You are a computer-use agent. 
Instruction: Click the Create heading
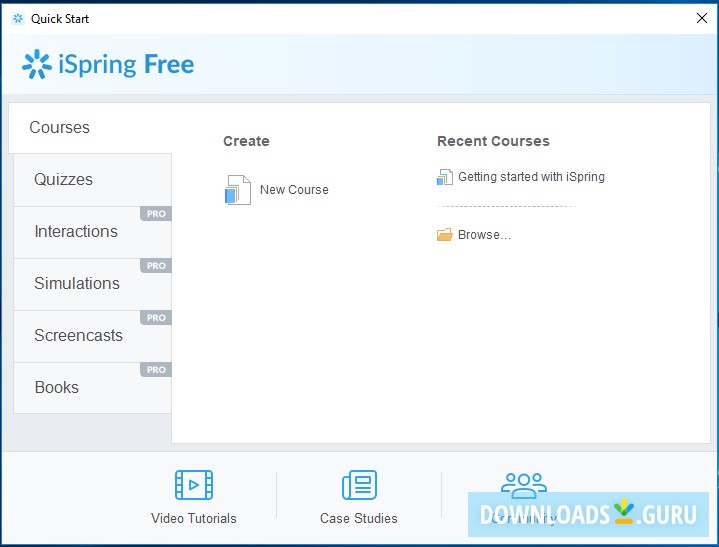[x=246, y=141]
